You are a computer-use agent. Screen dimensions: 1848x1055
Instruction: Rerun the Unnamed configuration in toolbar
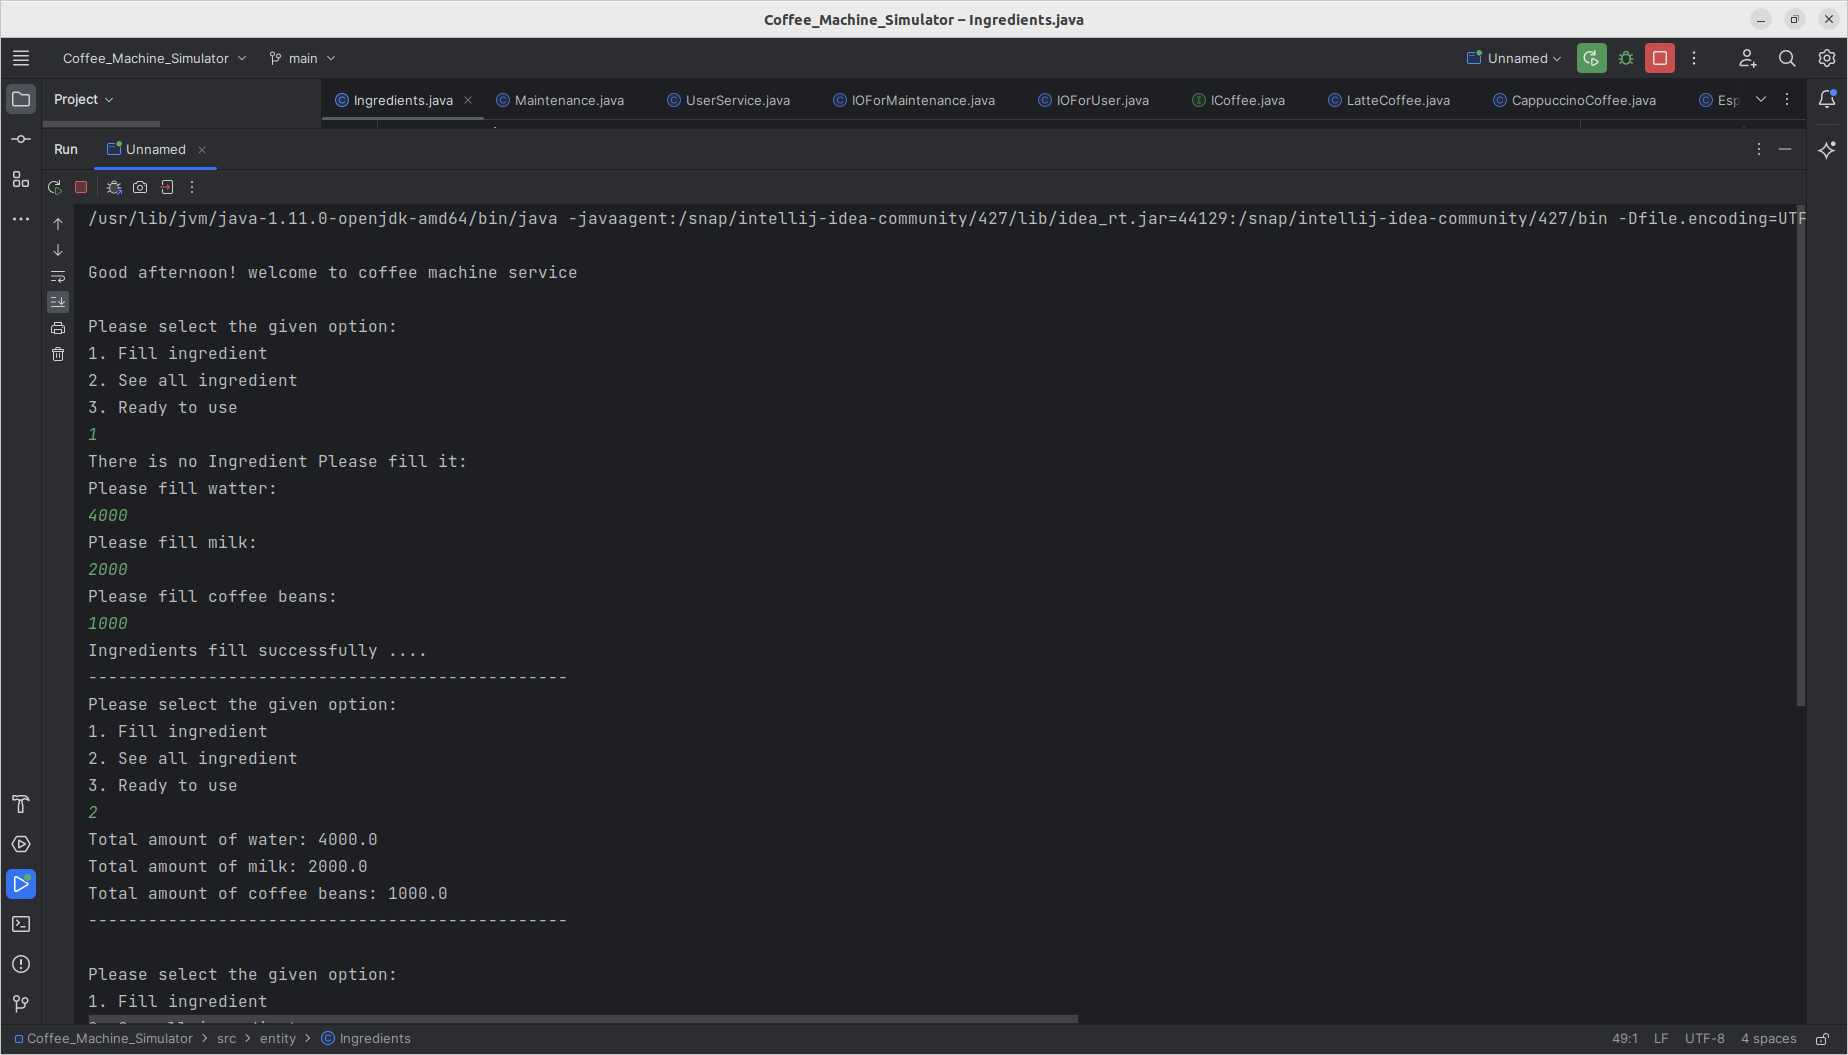pos(1591,58)
